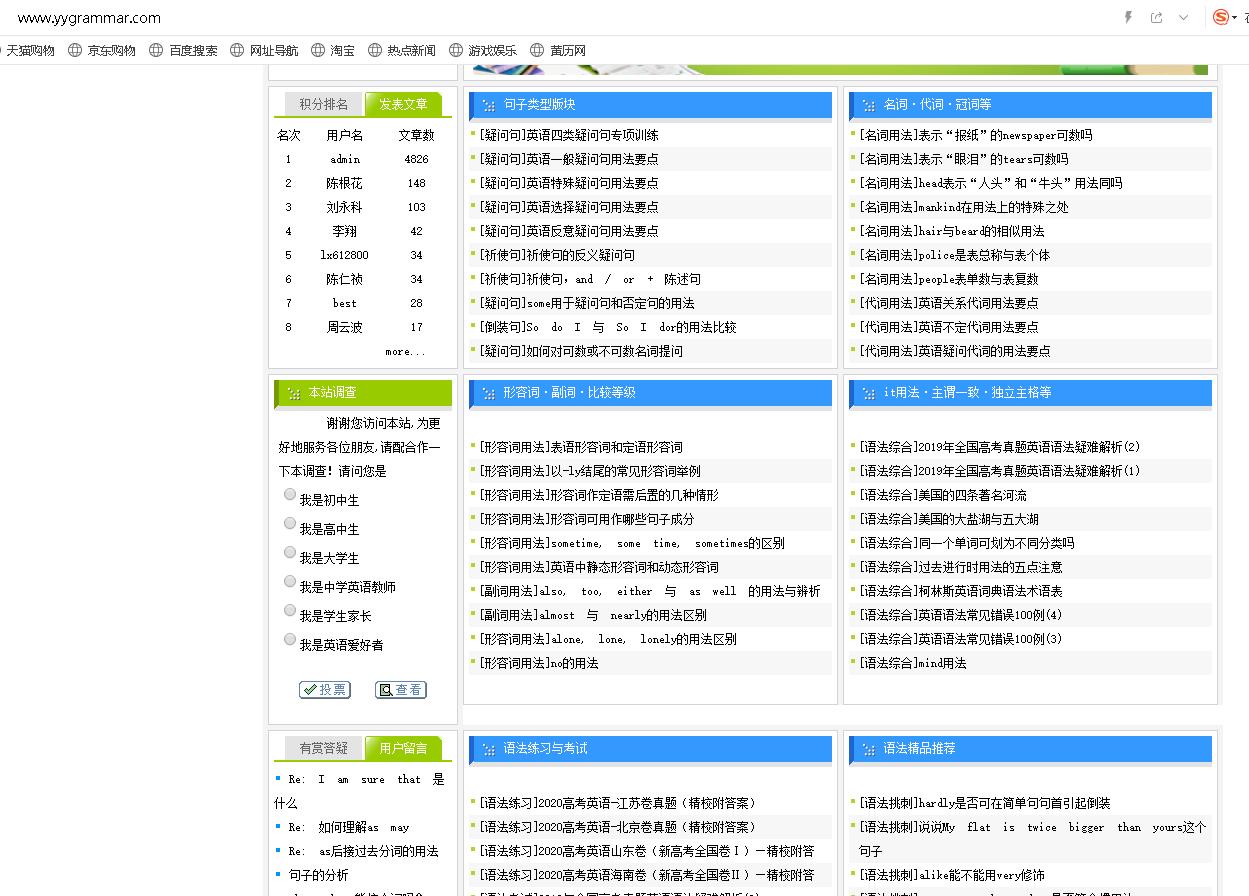
Task: Click the grid icon beside 语法精品推荐 header
Action: [x=867, y=748]
